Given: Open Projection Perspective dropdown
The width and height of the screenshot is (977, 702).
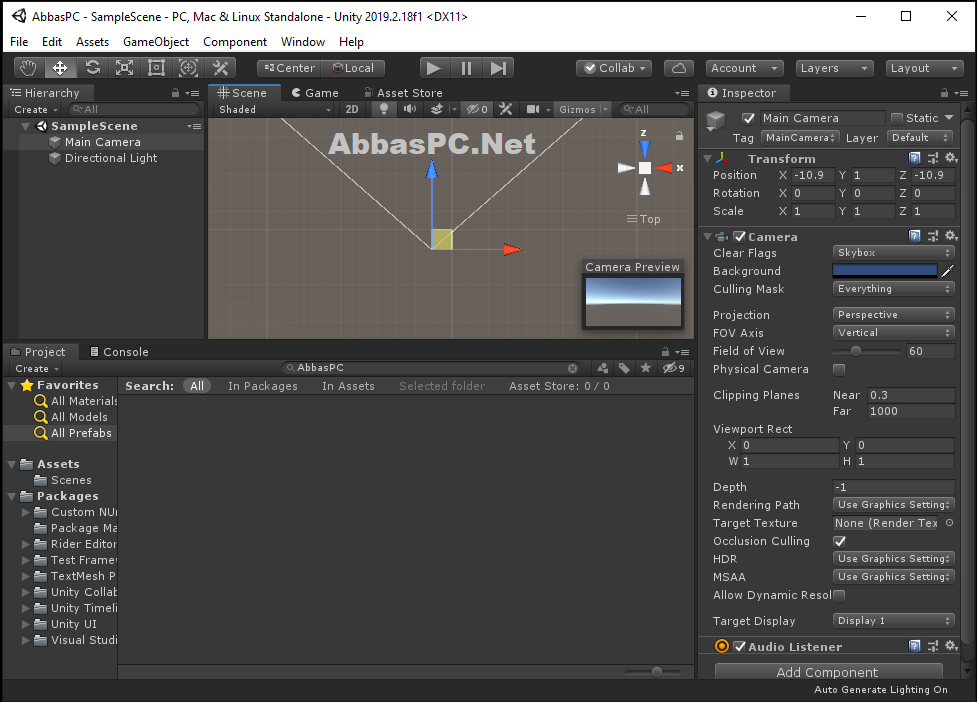Looking at the screenshot, I should [894, 315].
